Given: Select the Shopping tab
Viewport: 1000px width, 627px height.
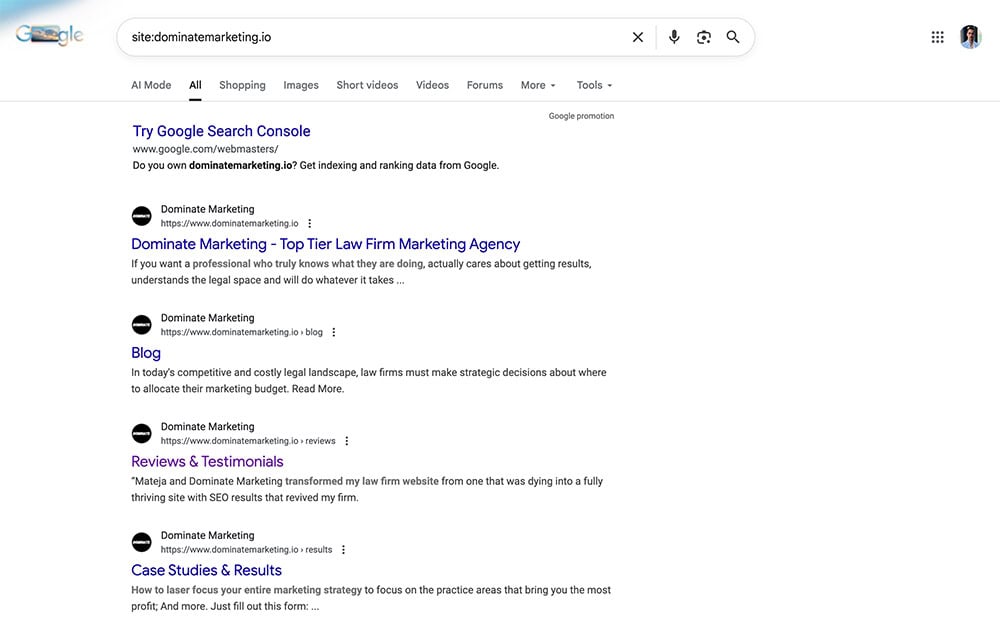Looking at the screenshot, I should 242,85.
